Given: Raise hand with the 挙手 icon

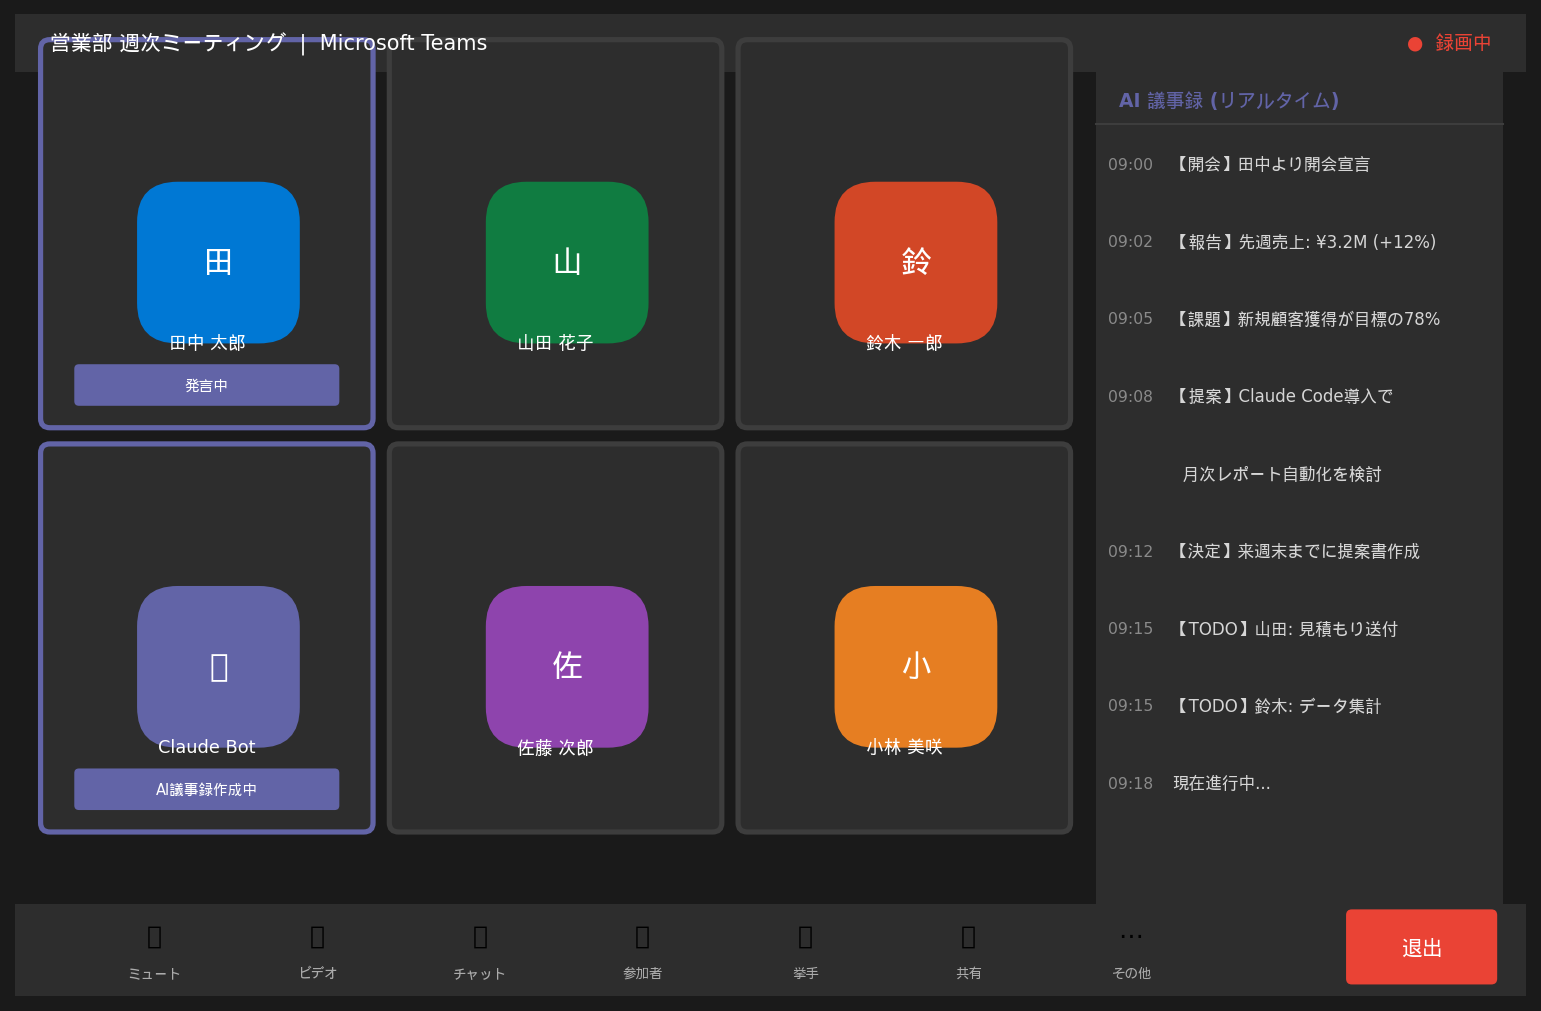Looking at the screenshot, I should click(805, 937).
